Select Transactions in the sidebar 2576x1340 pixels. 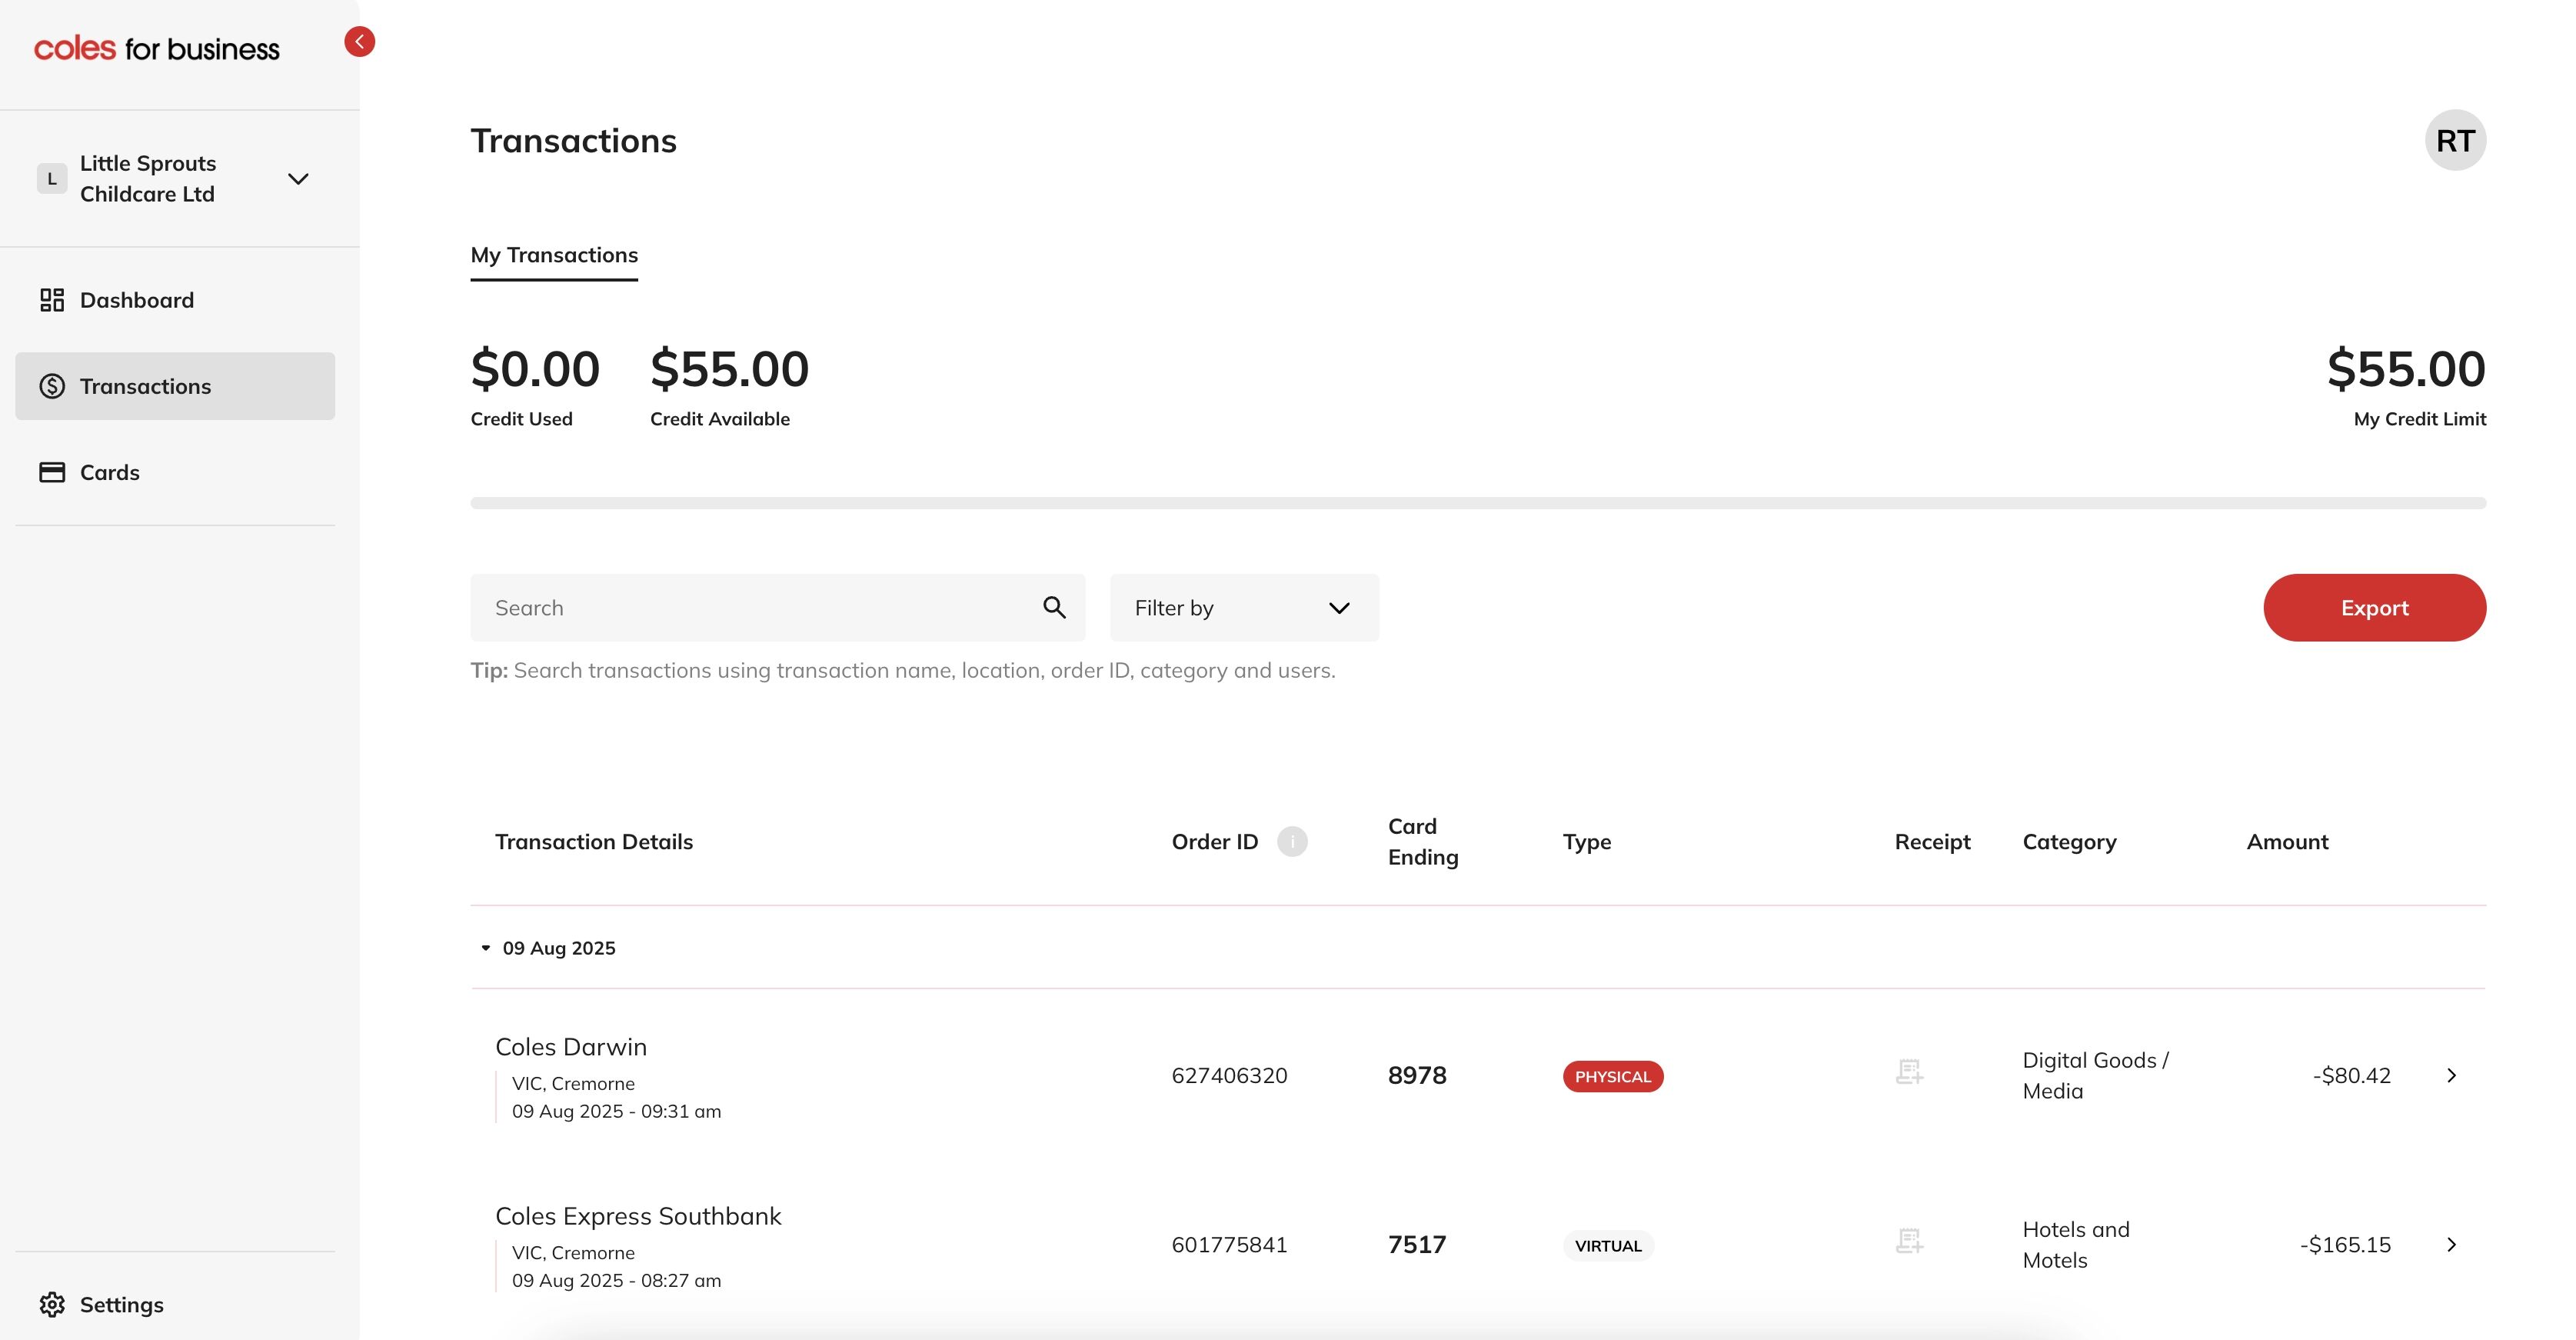(175, 386)
